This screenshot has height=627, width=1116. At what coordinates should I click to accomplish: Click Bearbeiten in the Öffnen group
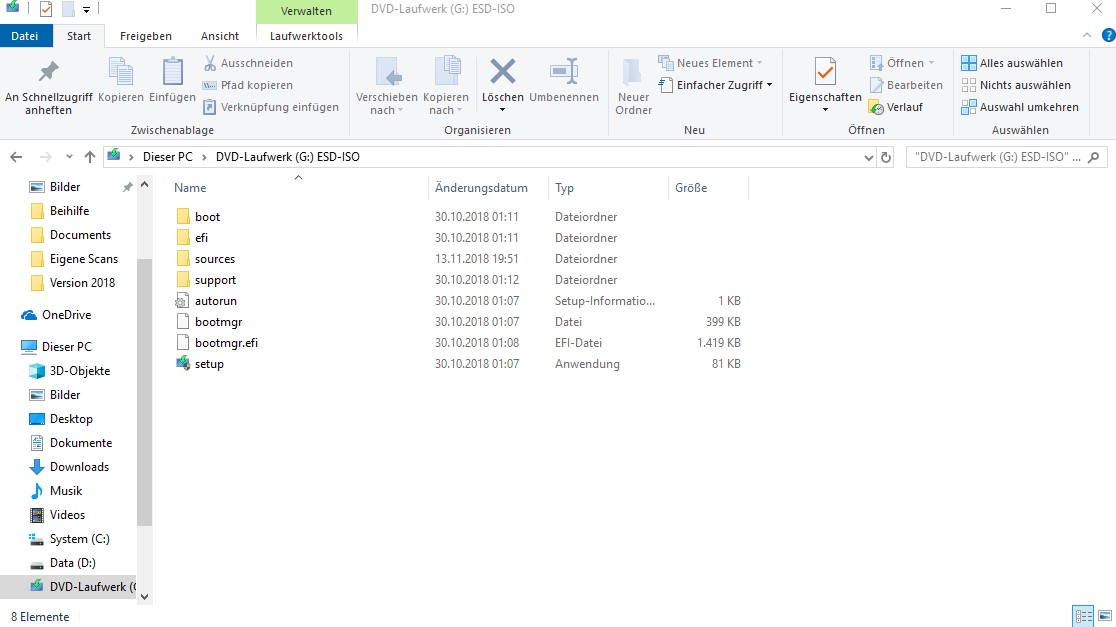[906, 85]
